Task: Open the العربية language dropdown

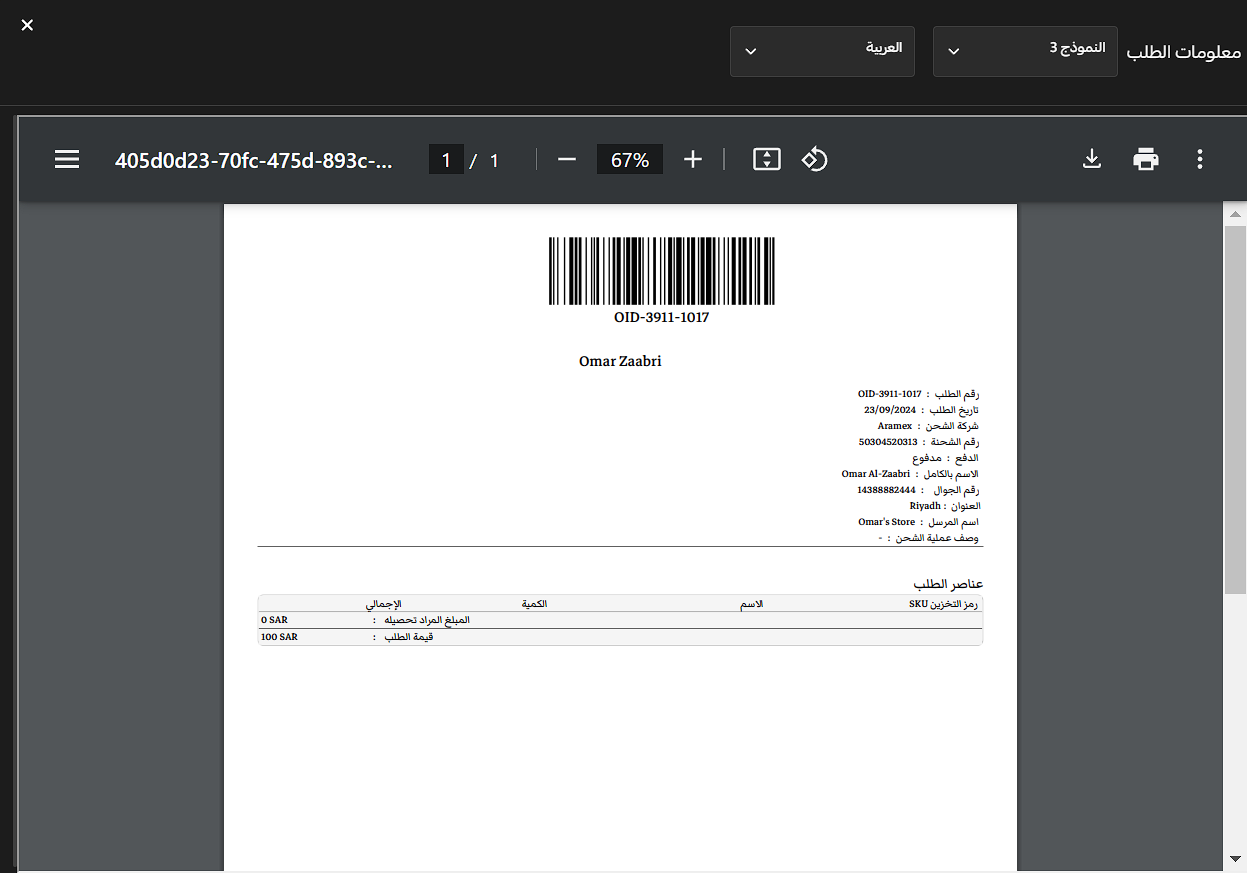Action: click(822, 51)
